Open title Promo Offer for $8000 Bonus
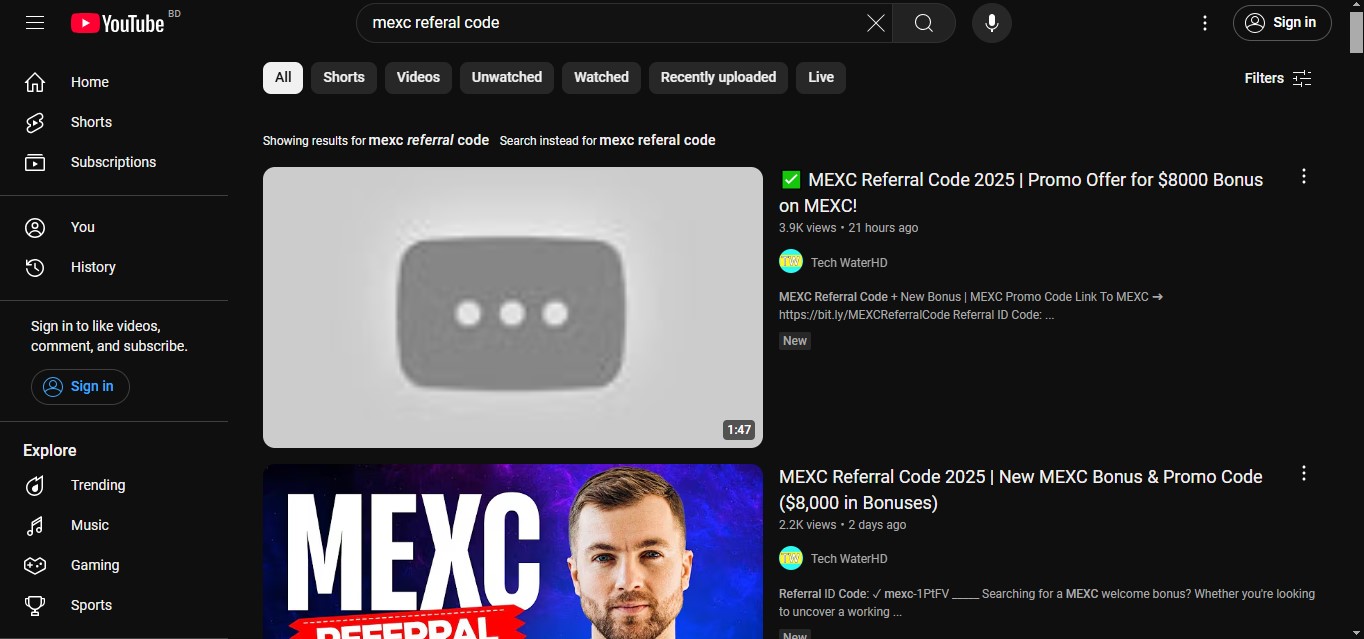The image size is (1364, 639). (x=1021, y=193)
